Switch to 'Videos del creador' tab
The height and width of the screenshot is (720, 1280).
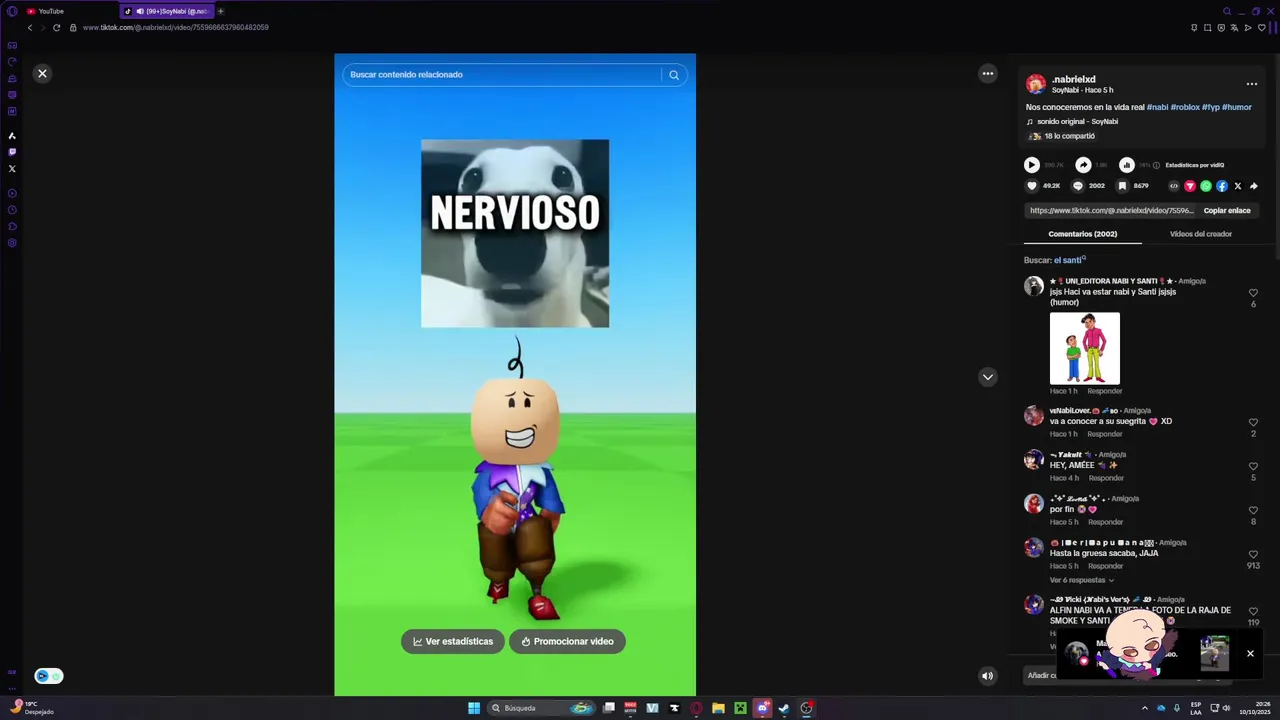point(1200,234)
